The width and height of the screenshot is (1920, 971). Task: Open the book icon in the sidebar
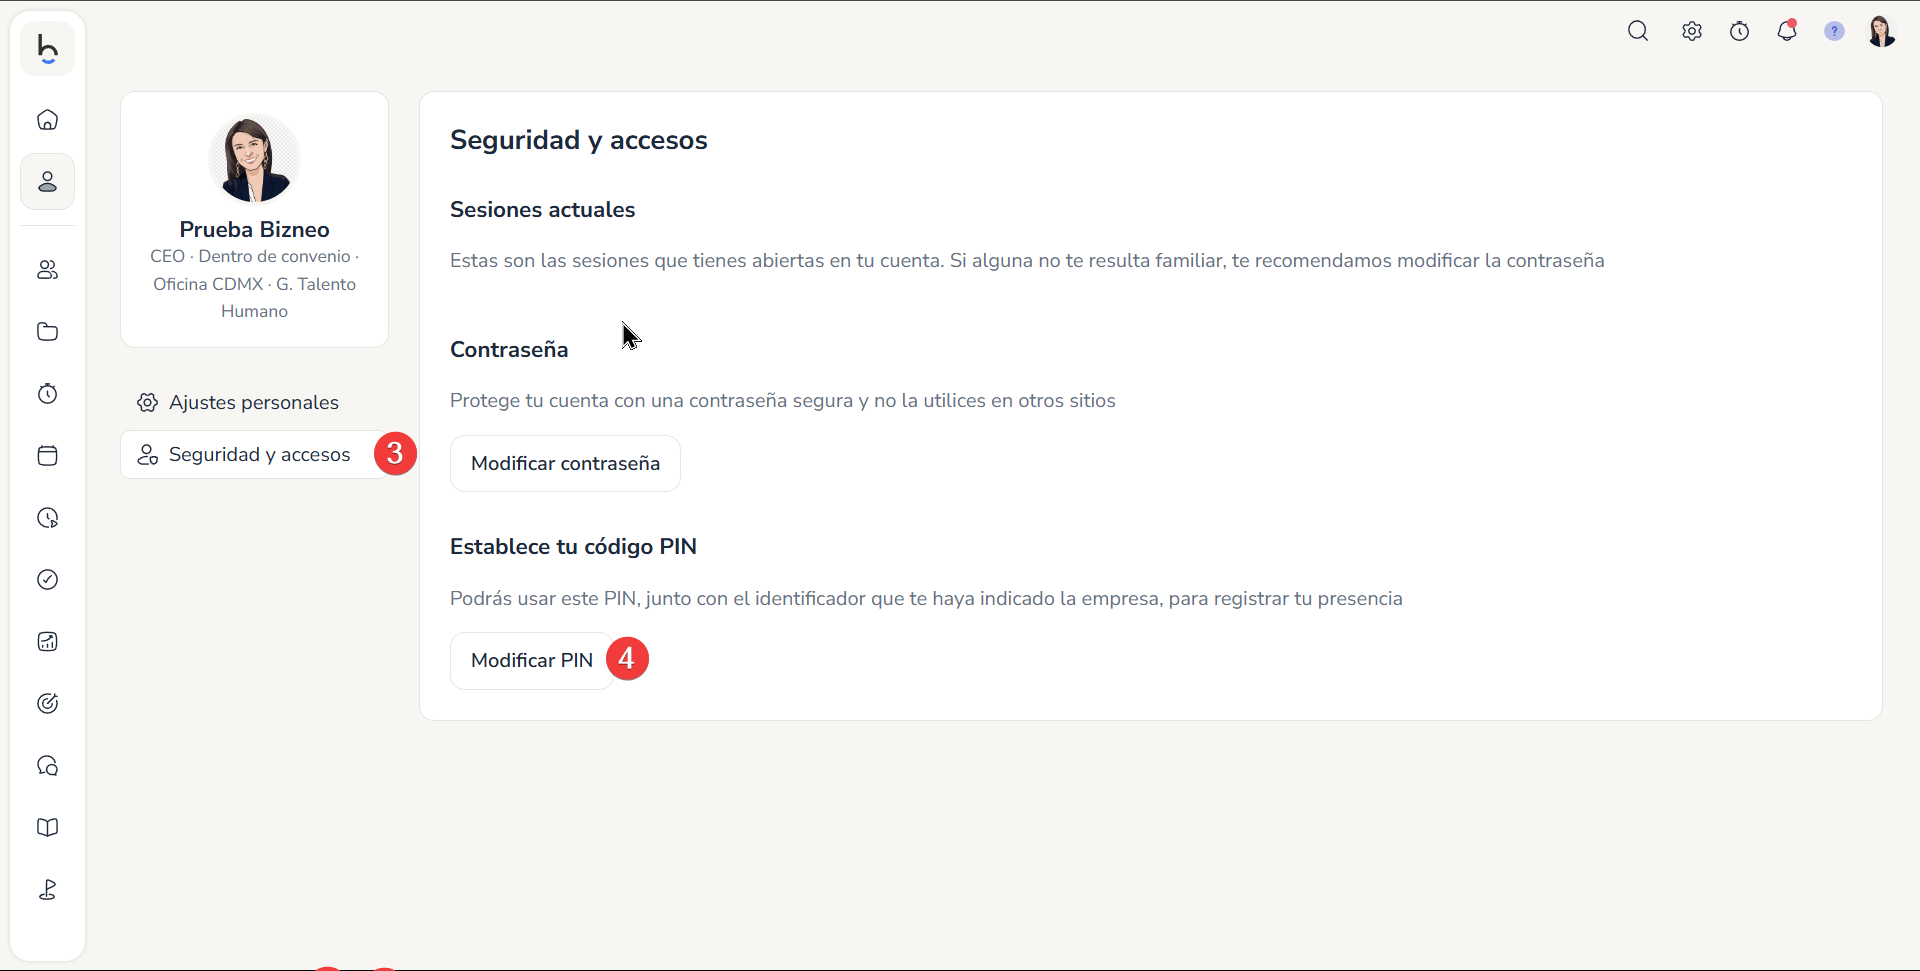point(47,828)
